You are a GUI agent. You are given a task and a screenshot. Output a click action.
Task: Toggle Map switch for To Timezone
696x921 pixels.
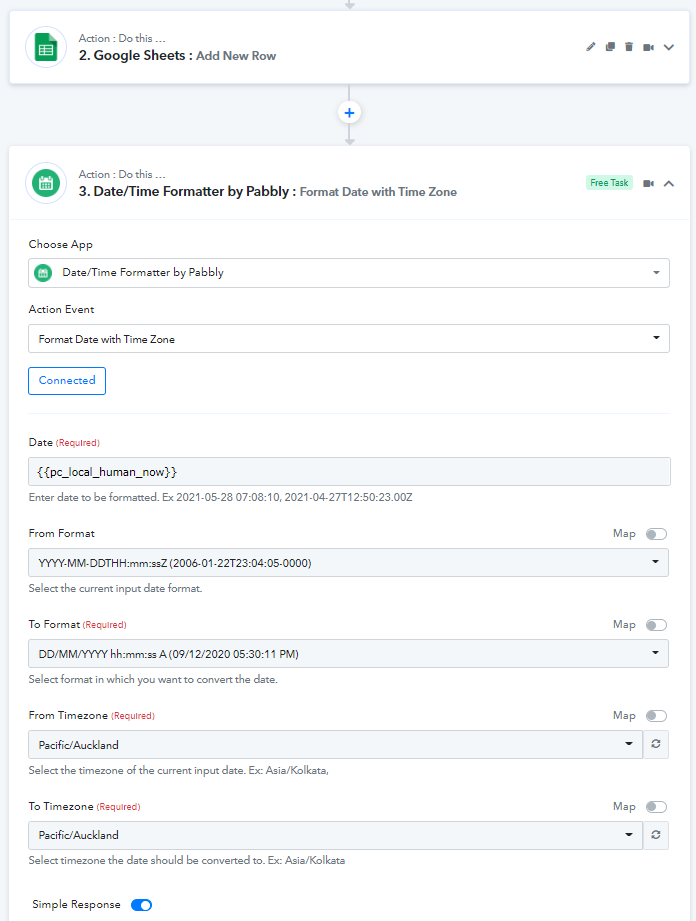click(x=656, y=807)
